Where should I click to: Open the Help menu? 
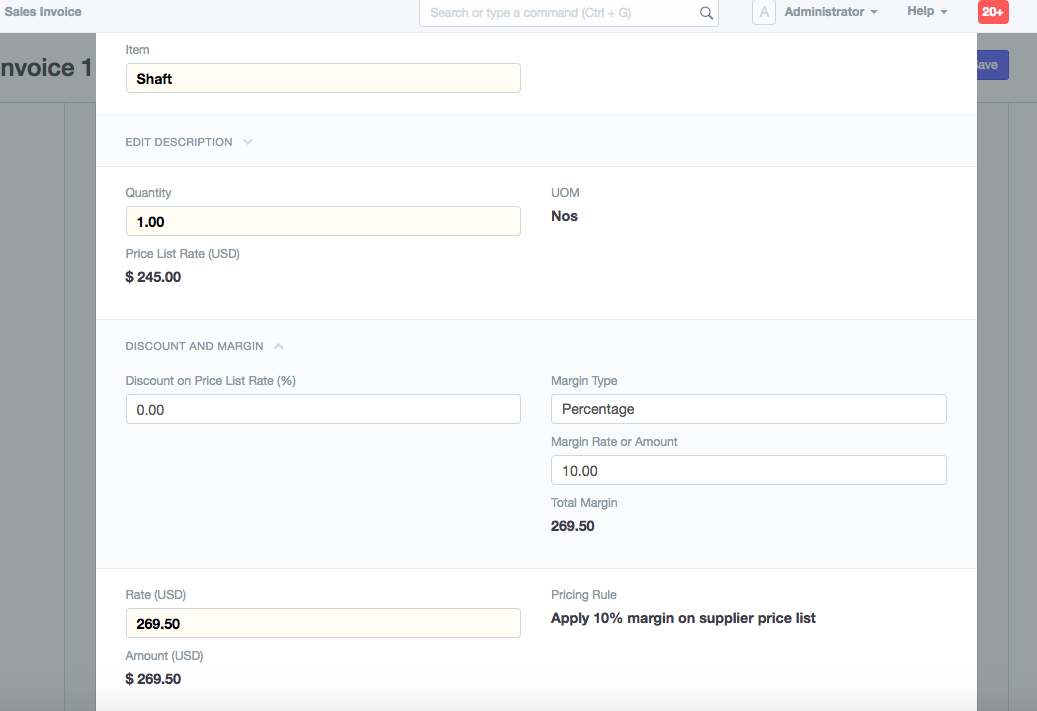927,12
